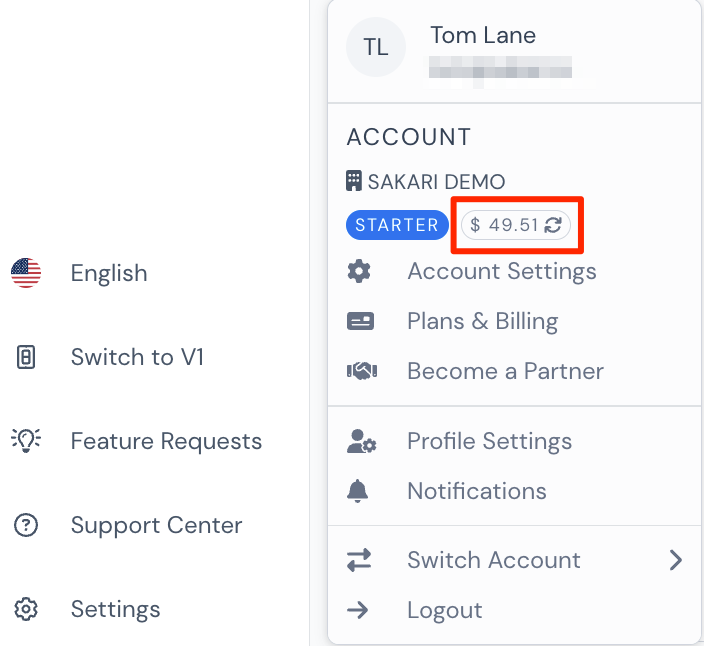The width and height of the screenshot is (704, 646).
Task: Click the lightbulb Feature Requests icon
Action: pyautogui.click(x=26, y=440)
